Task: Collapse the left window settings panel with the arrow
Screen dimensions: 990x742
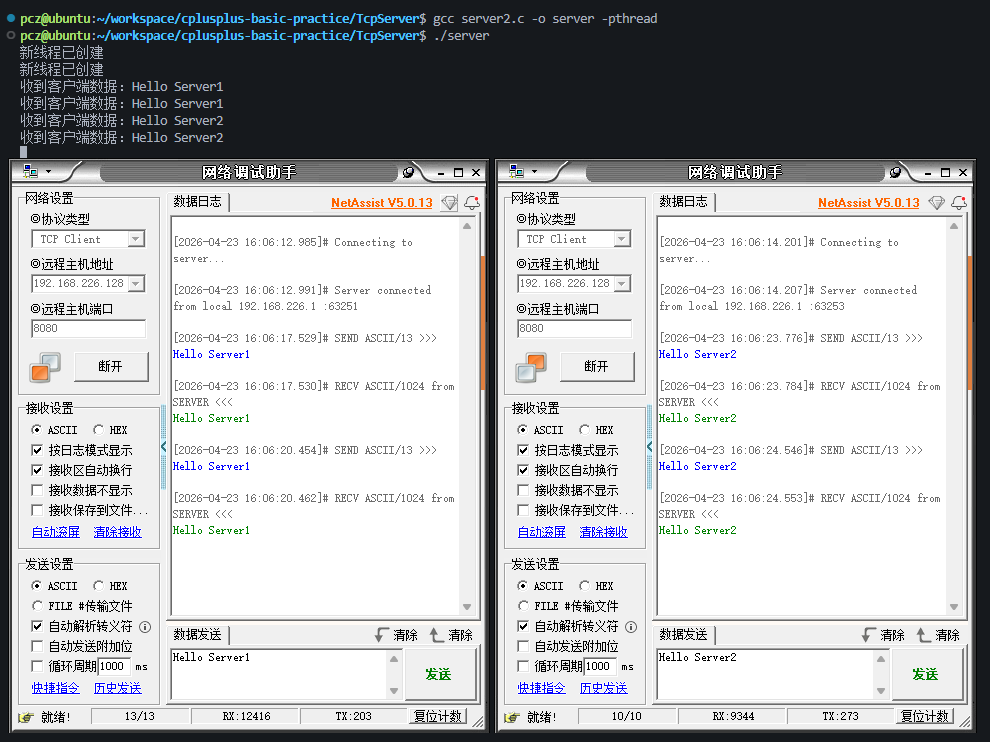Action: click(164, 446)
